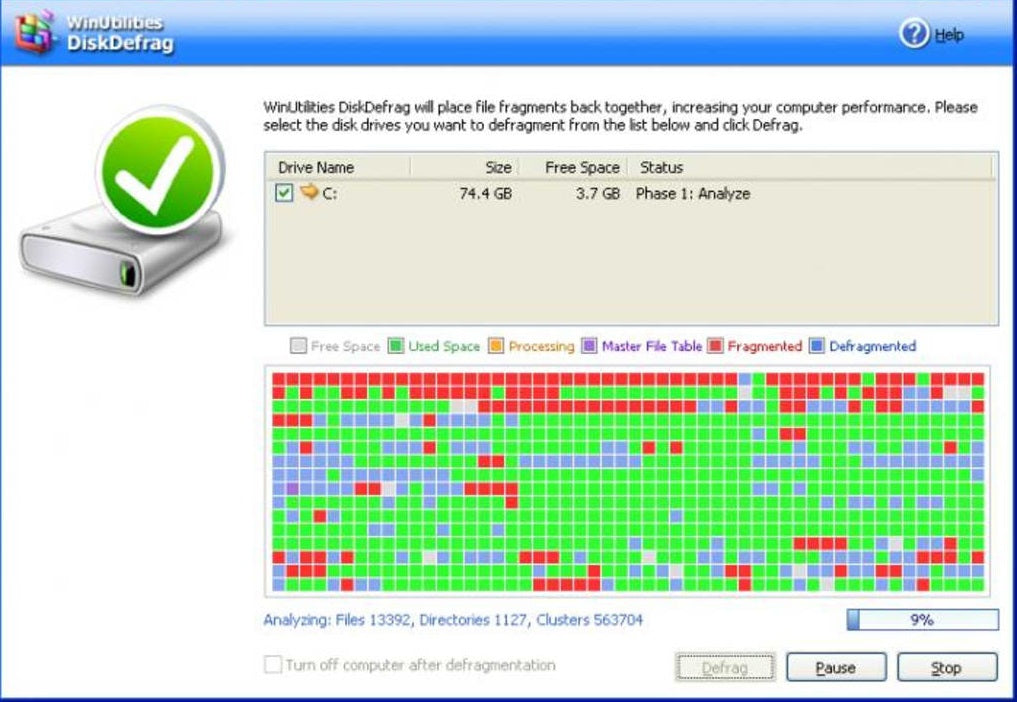1017x702 pixels.
Task: Click the yellow arrow icon beside C:
Action: [310, 193]
